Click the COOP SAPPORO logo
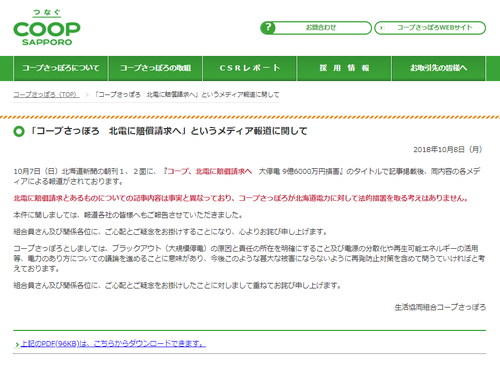 click(x=47, y=28)
